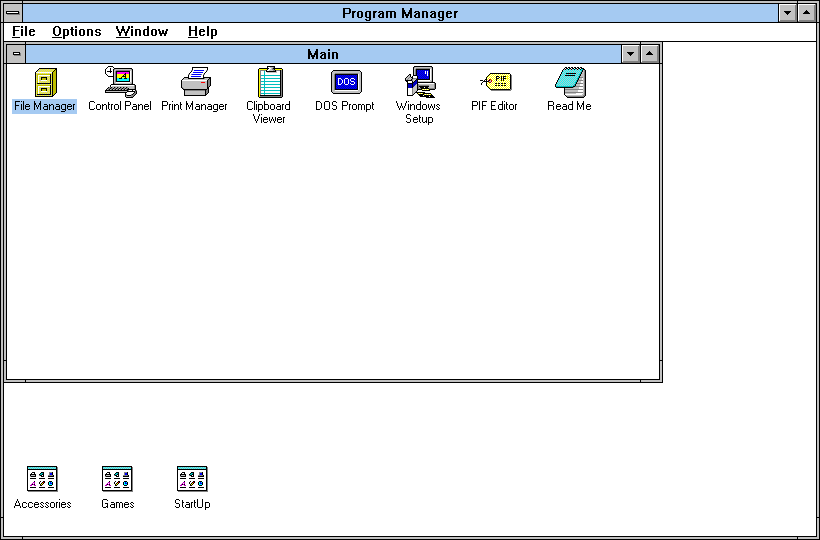This screenshot has height=540, width=820.
Task: Click the "File Manager" label text
Action: (x=44, y=106)
